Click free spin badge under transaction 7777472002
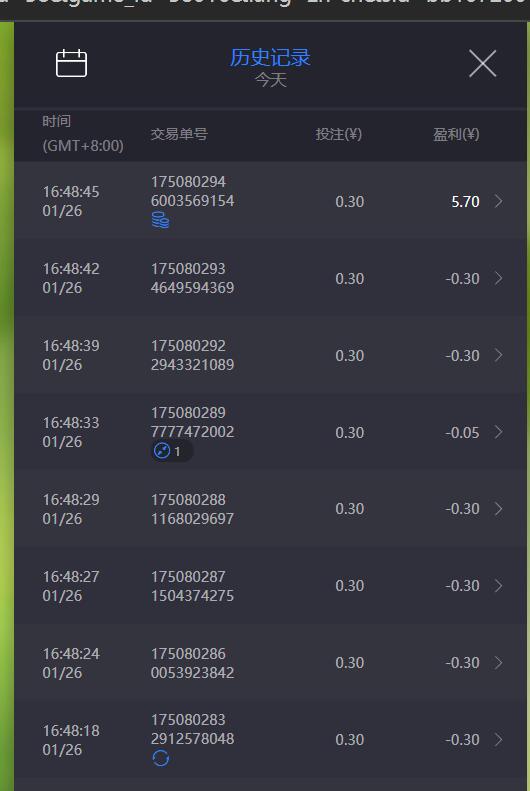Image resolution: width=530 pixels, height=791 pixels. (171, 450)
